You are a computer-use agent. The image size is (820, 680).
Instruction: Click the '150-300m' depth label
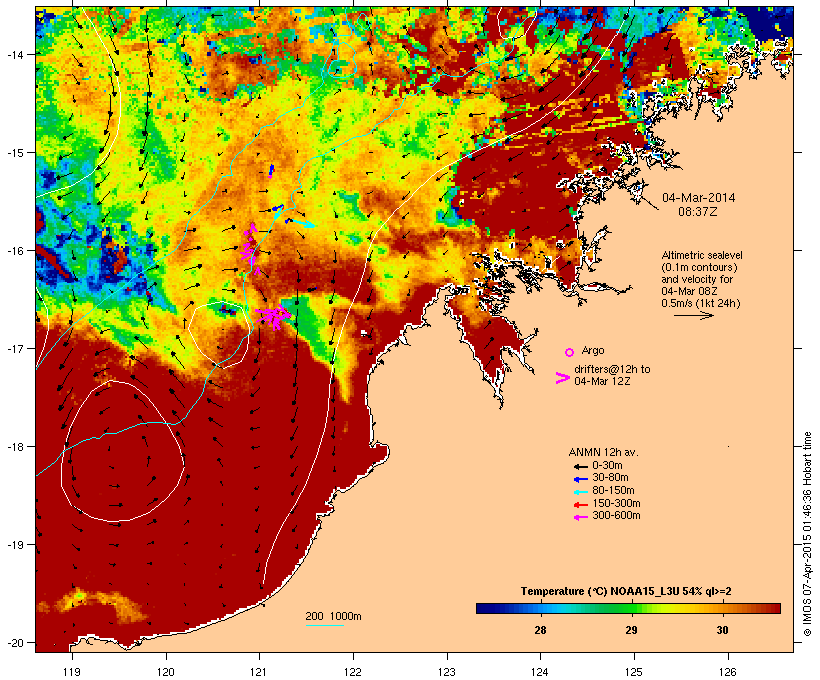tap(616, 503)
